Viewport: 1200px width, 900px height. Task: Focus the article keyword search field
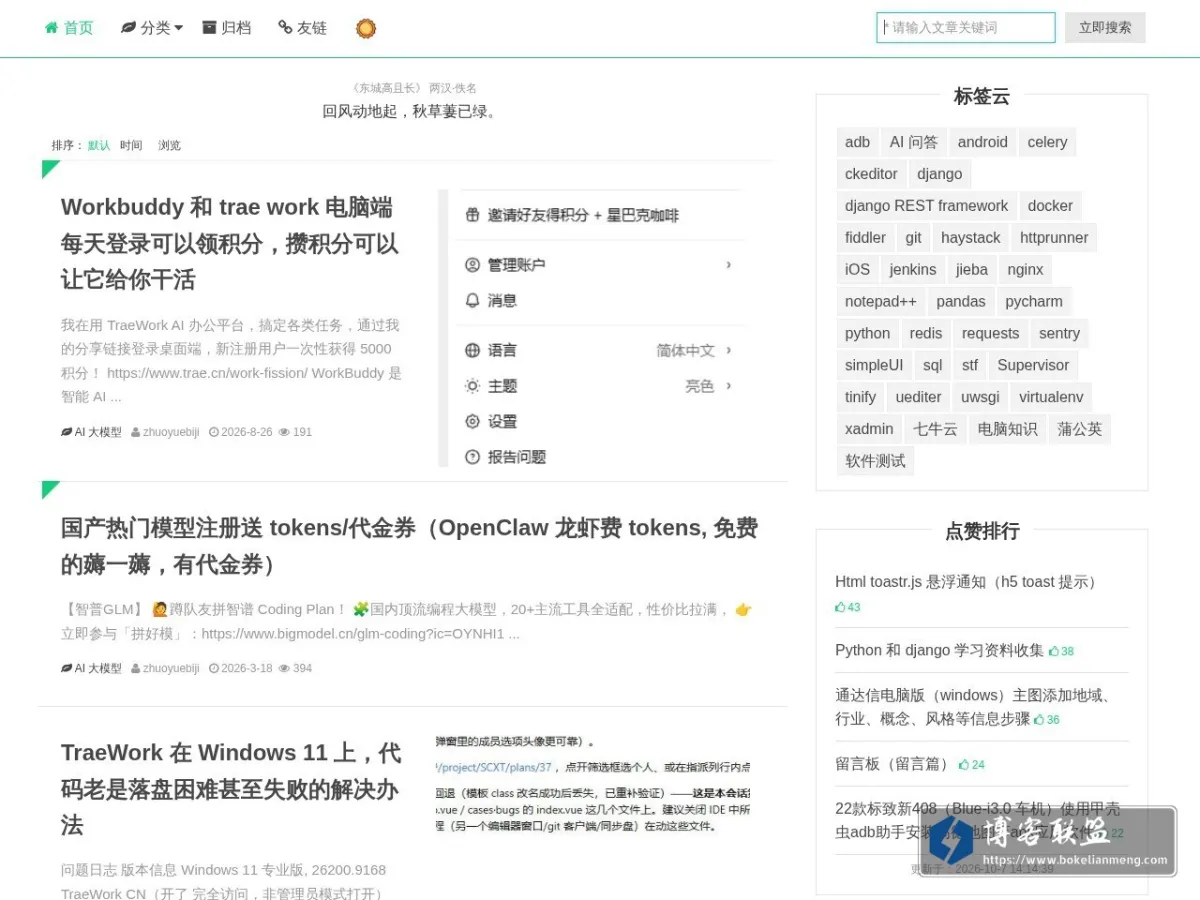pyautogui.click(x=966, y=28)
